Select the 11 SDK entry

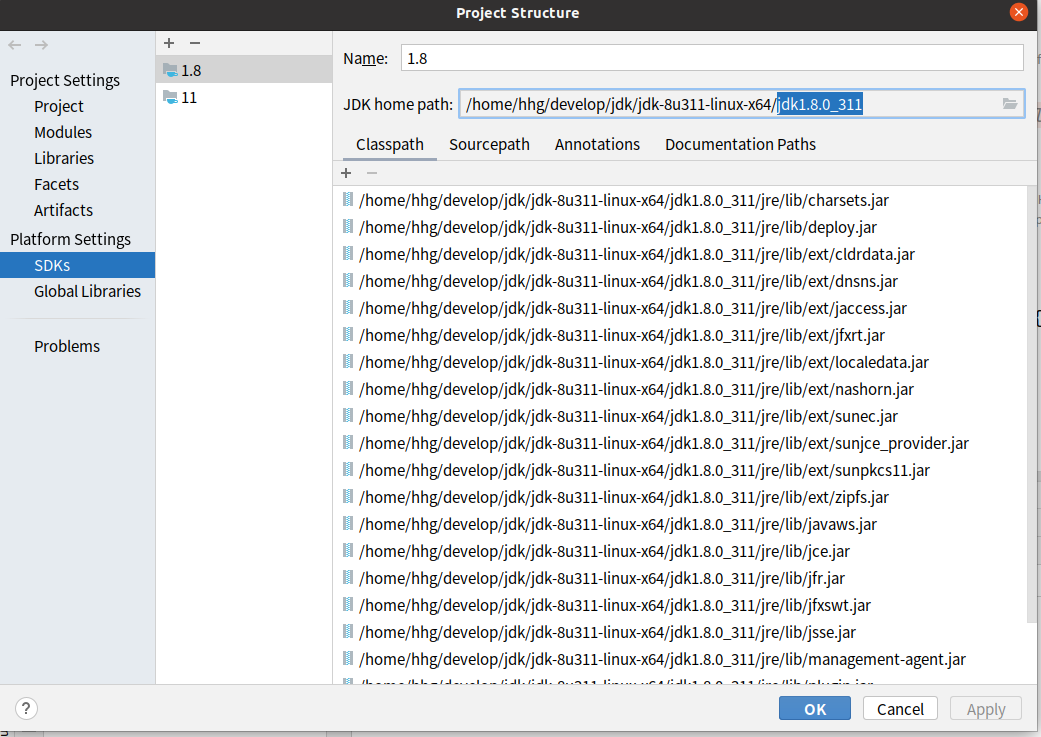tap(244, 97)
